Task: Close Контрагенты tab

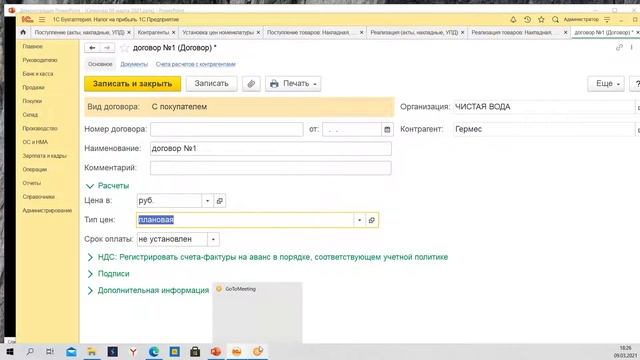Action: (x=174, y=32)
